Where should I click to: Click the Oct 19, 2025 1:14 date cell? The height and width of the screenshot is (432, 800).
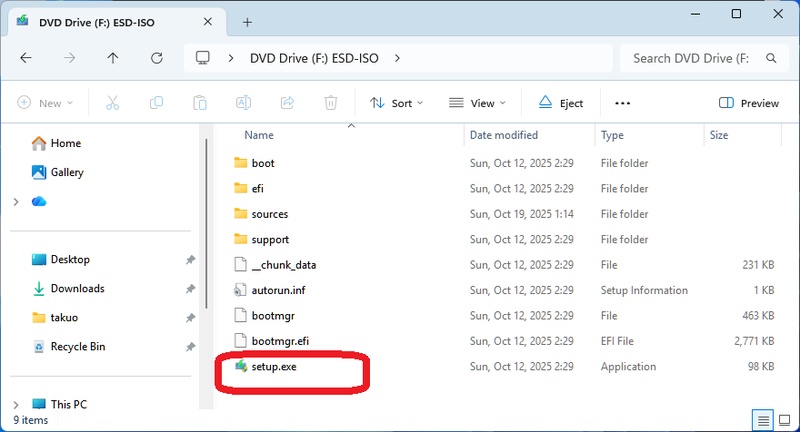point(521,214)
